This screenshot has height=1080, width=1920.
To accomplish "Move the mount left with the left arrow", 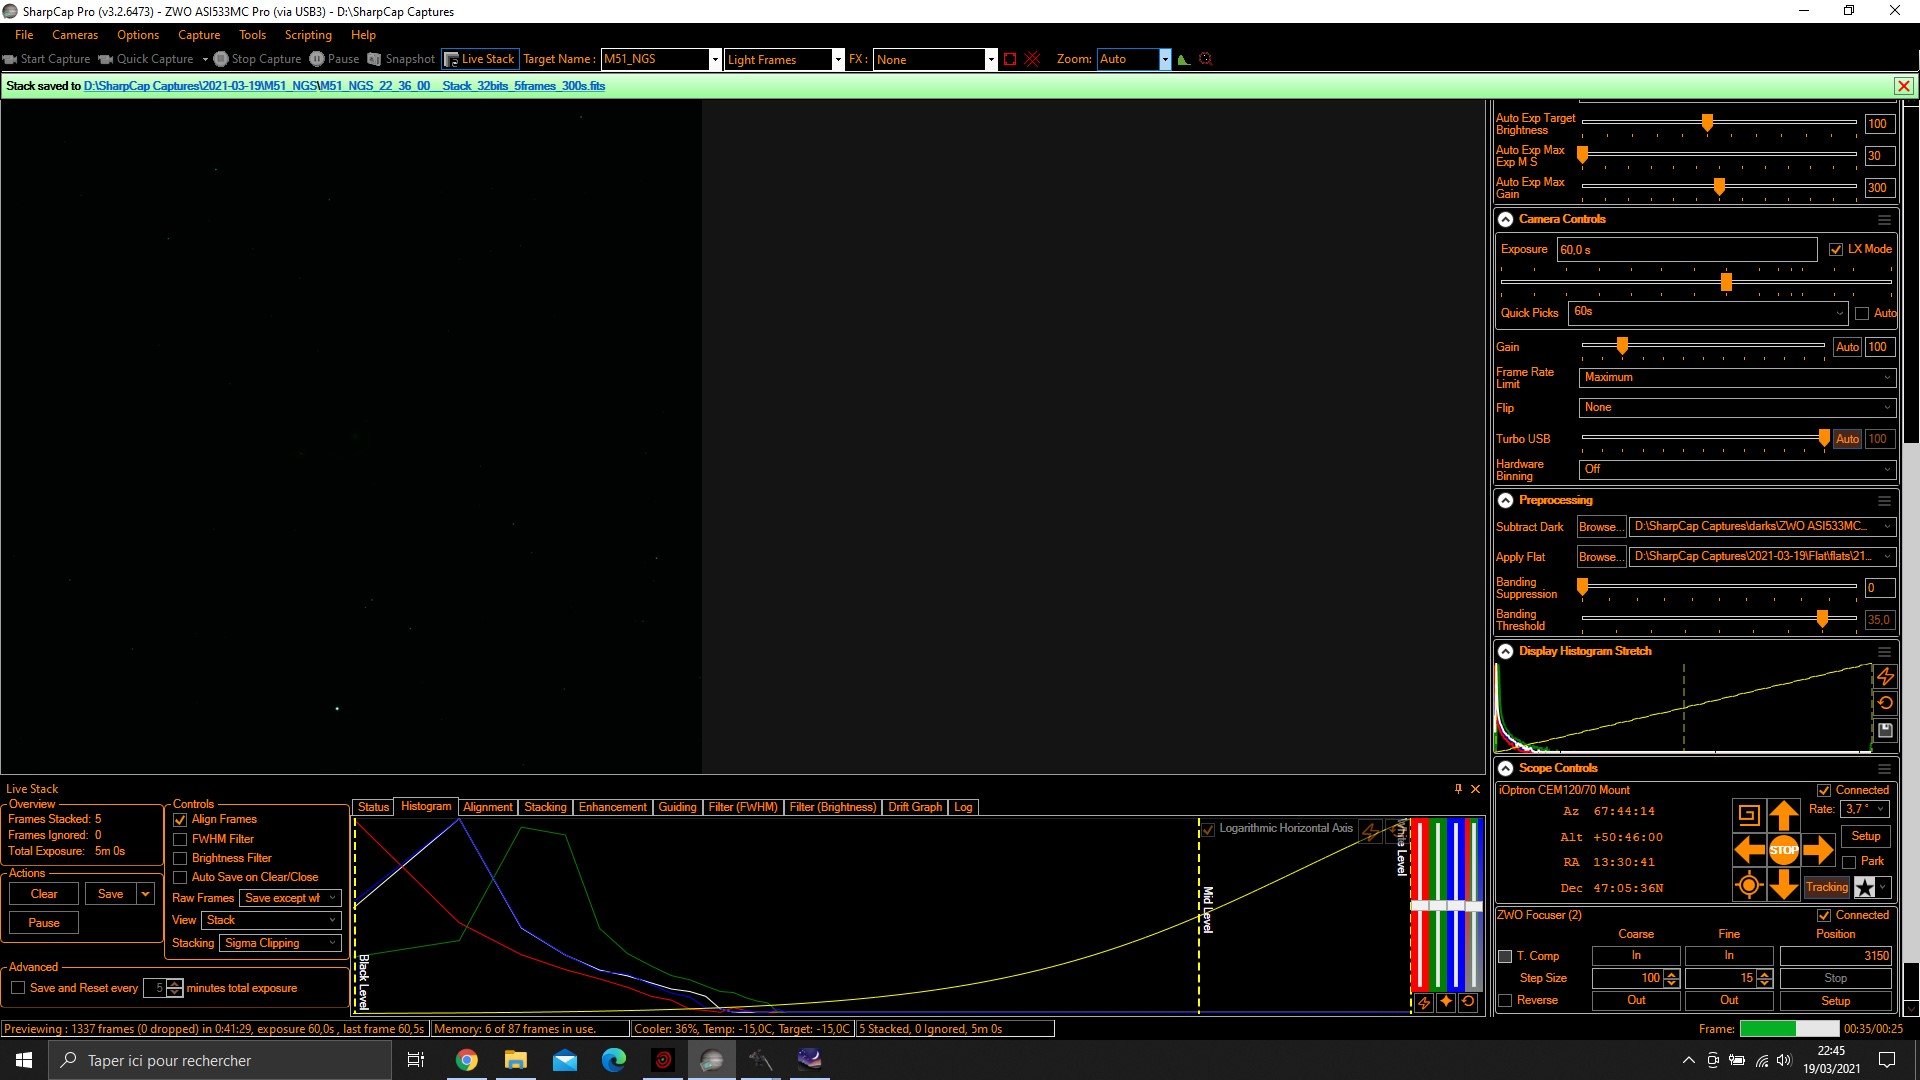I will [1749, 850].
